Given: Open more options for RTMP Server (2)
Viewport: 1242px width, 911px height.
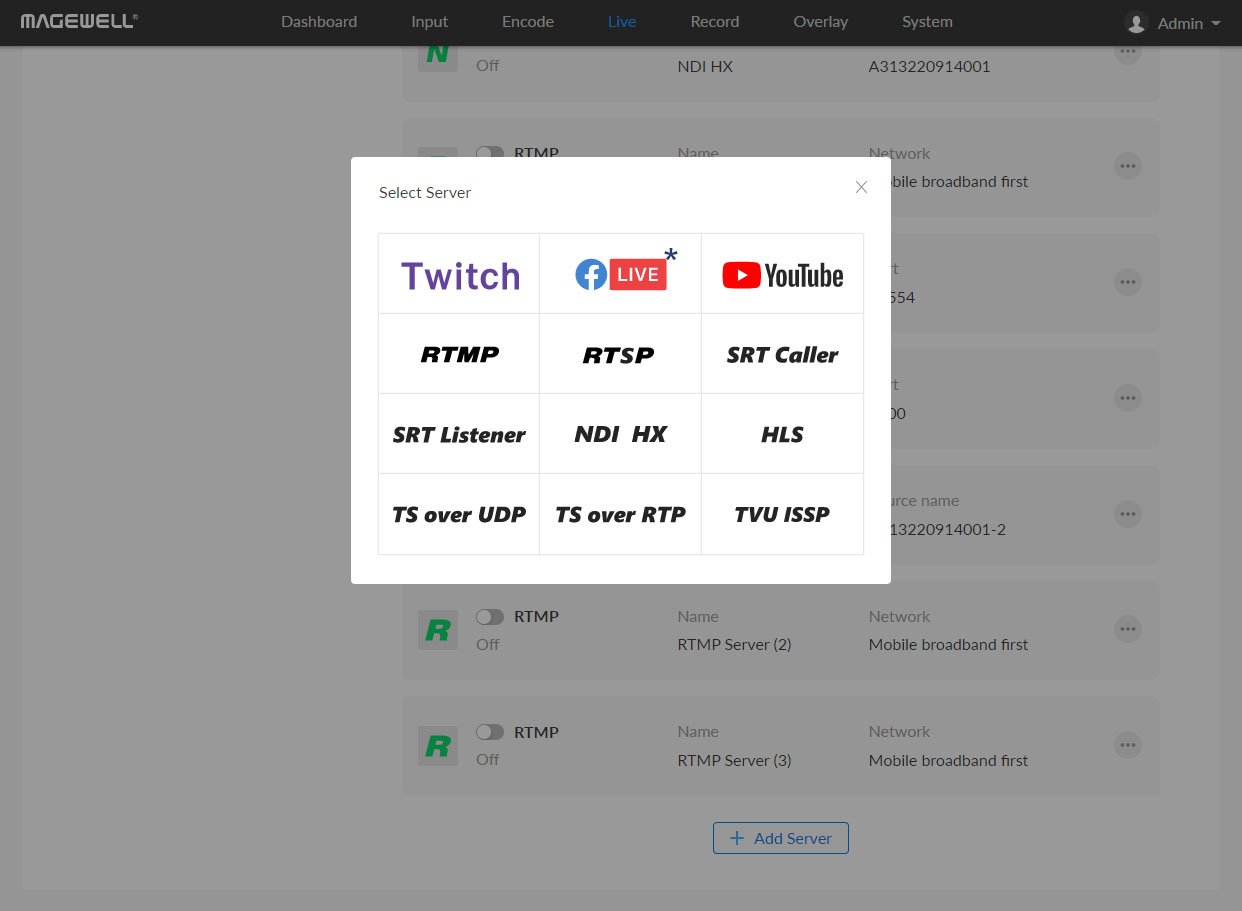Looking at the screenshot, I should click(x=1128, y=629).
